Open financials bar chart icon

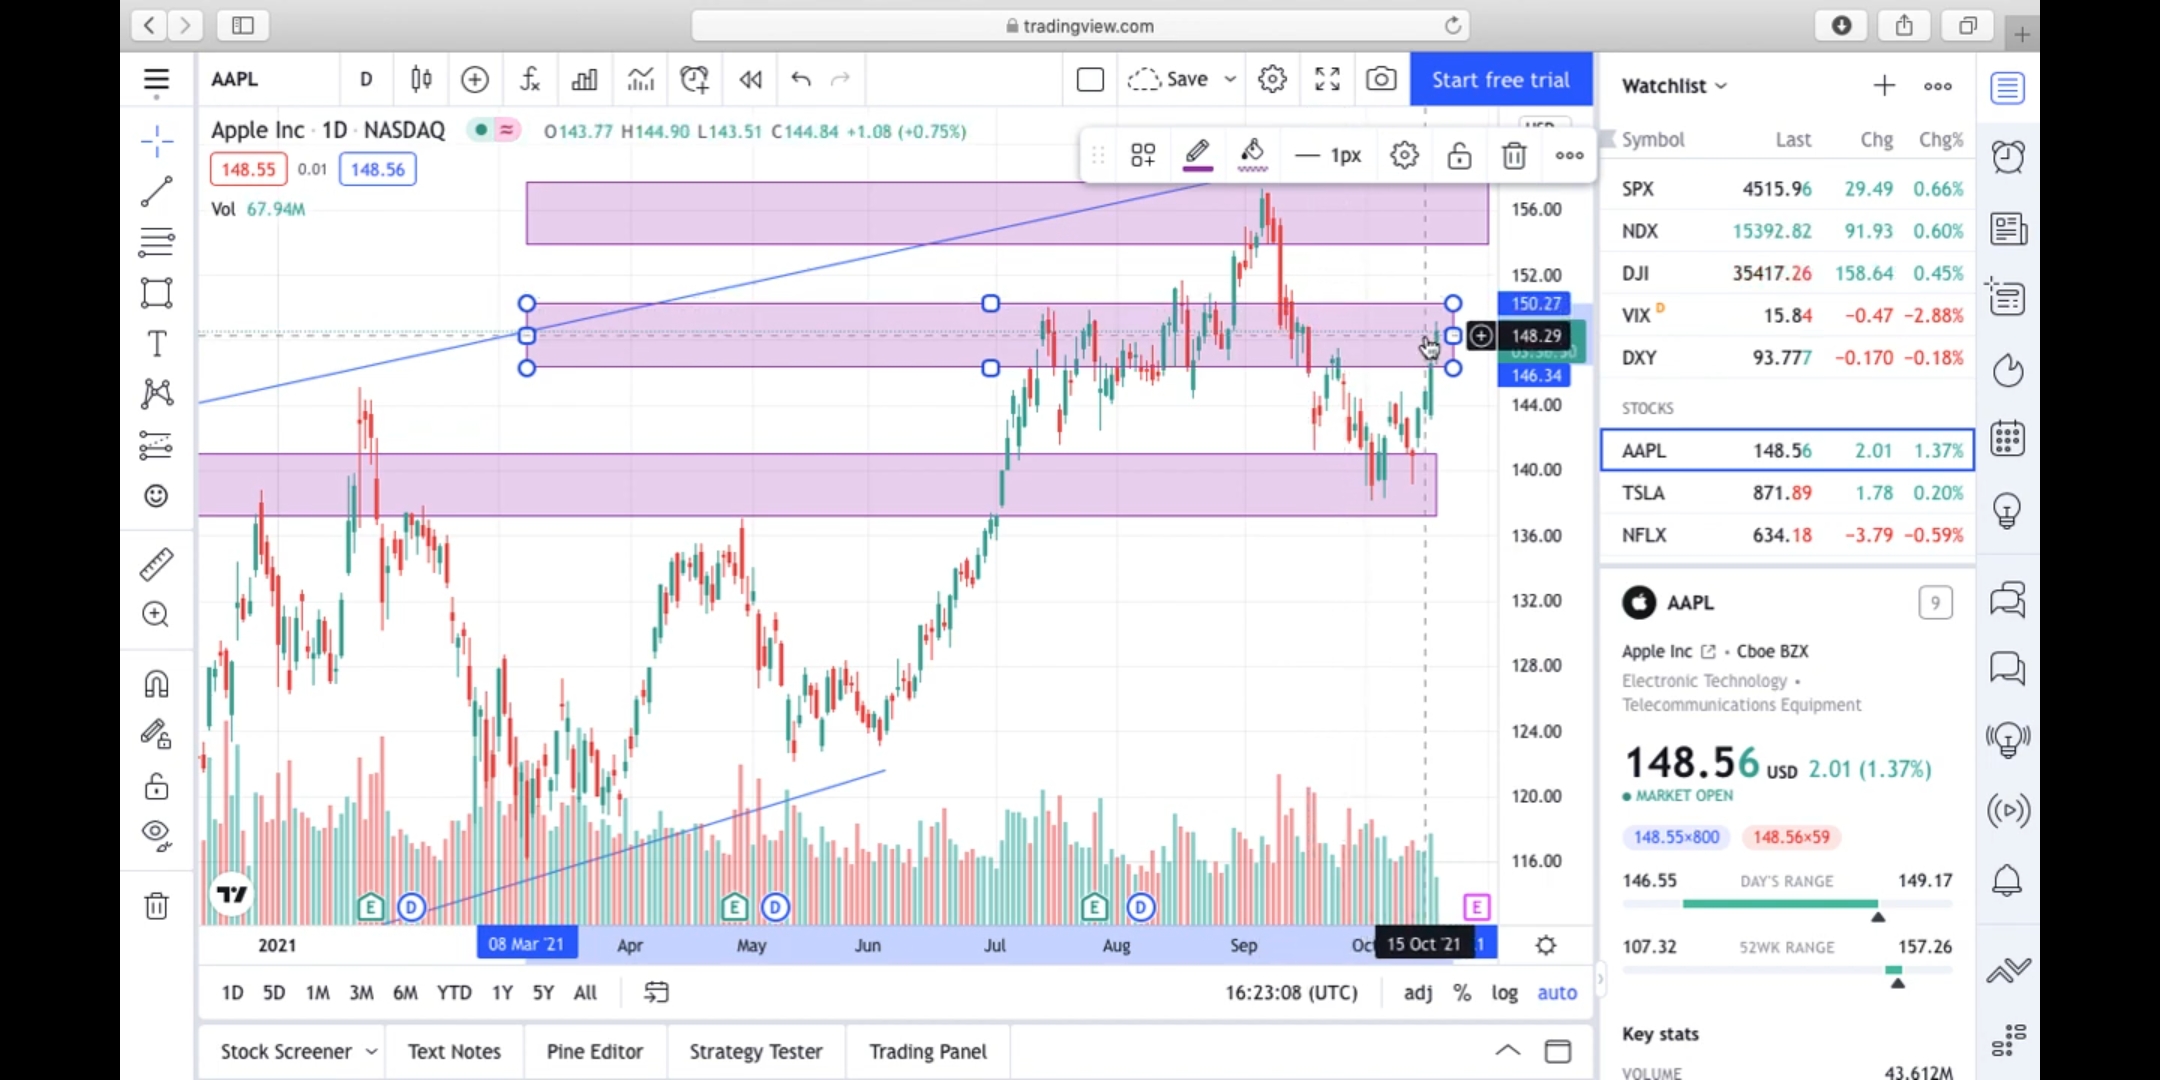pos(584,79)
